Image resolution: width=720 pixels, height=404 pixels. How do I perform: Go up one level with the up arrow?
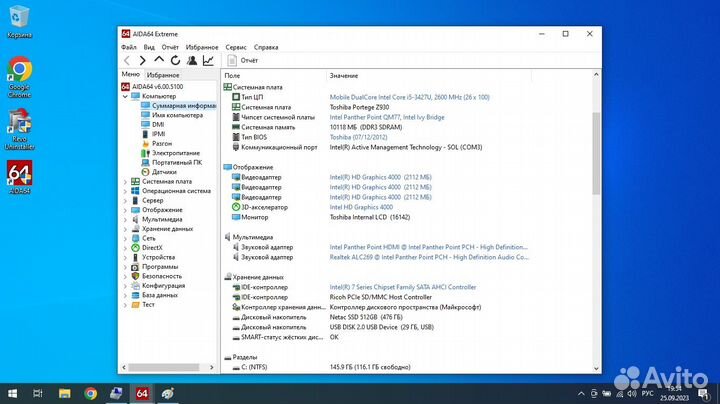159,60
